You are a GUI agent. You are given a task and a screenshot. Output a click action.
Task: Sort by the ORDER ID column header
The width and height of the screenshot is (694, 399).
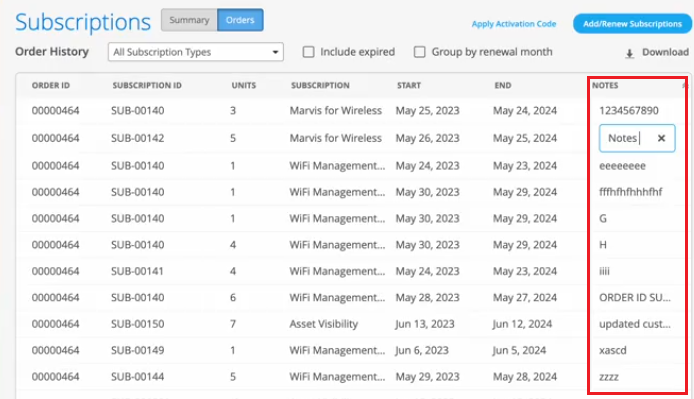[51, 85]
